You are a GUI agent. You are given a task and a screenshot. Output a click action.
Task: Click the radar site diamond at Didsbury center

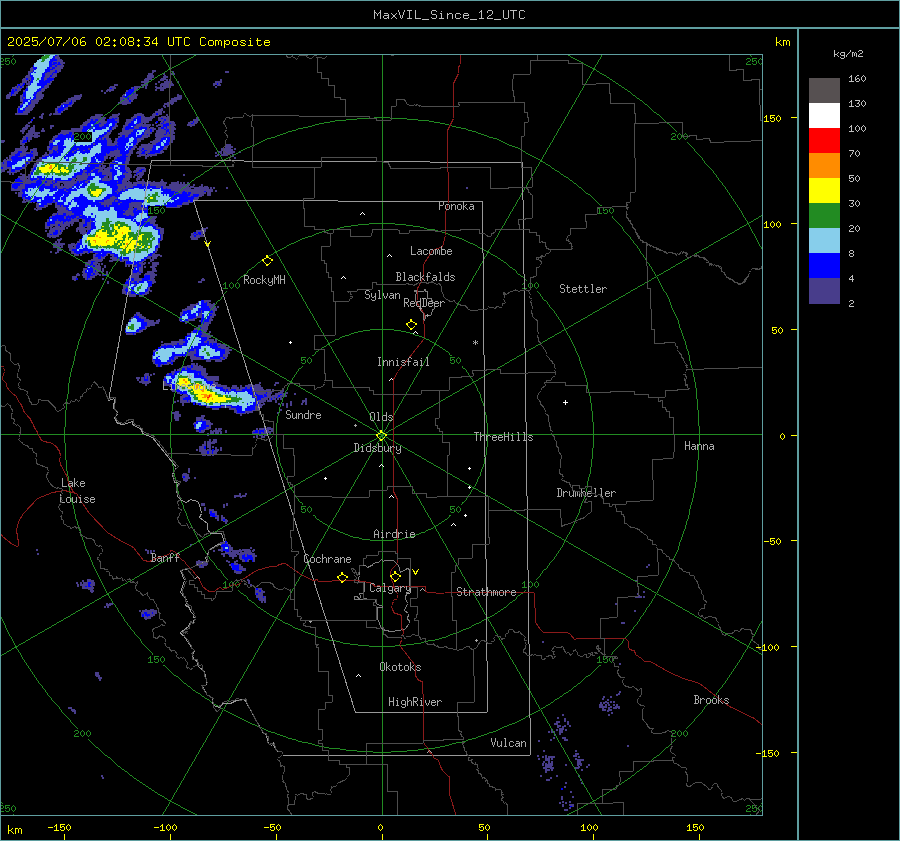coord(381,436)
